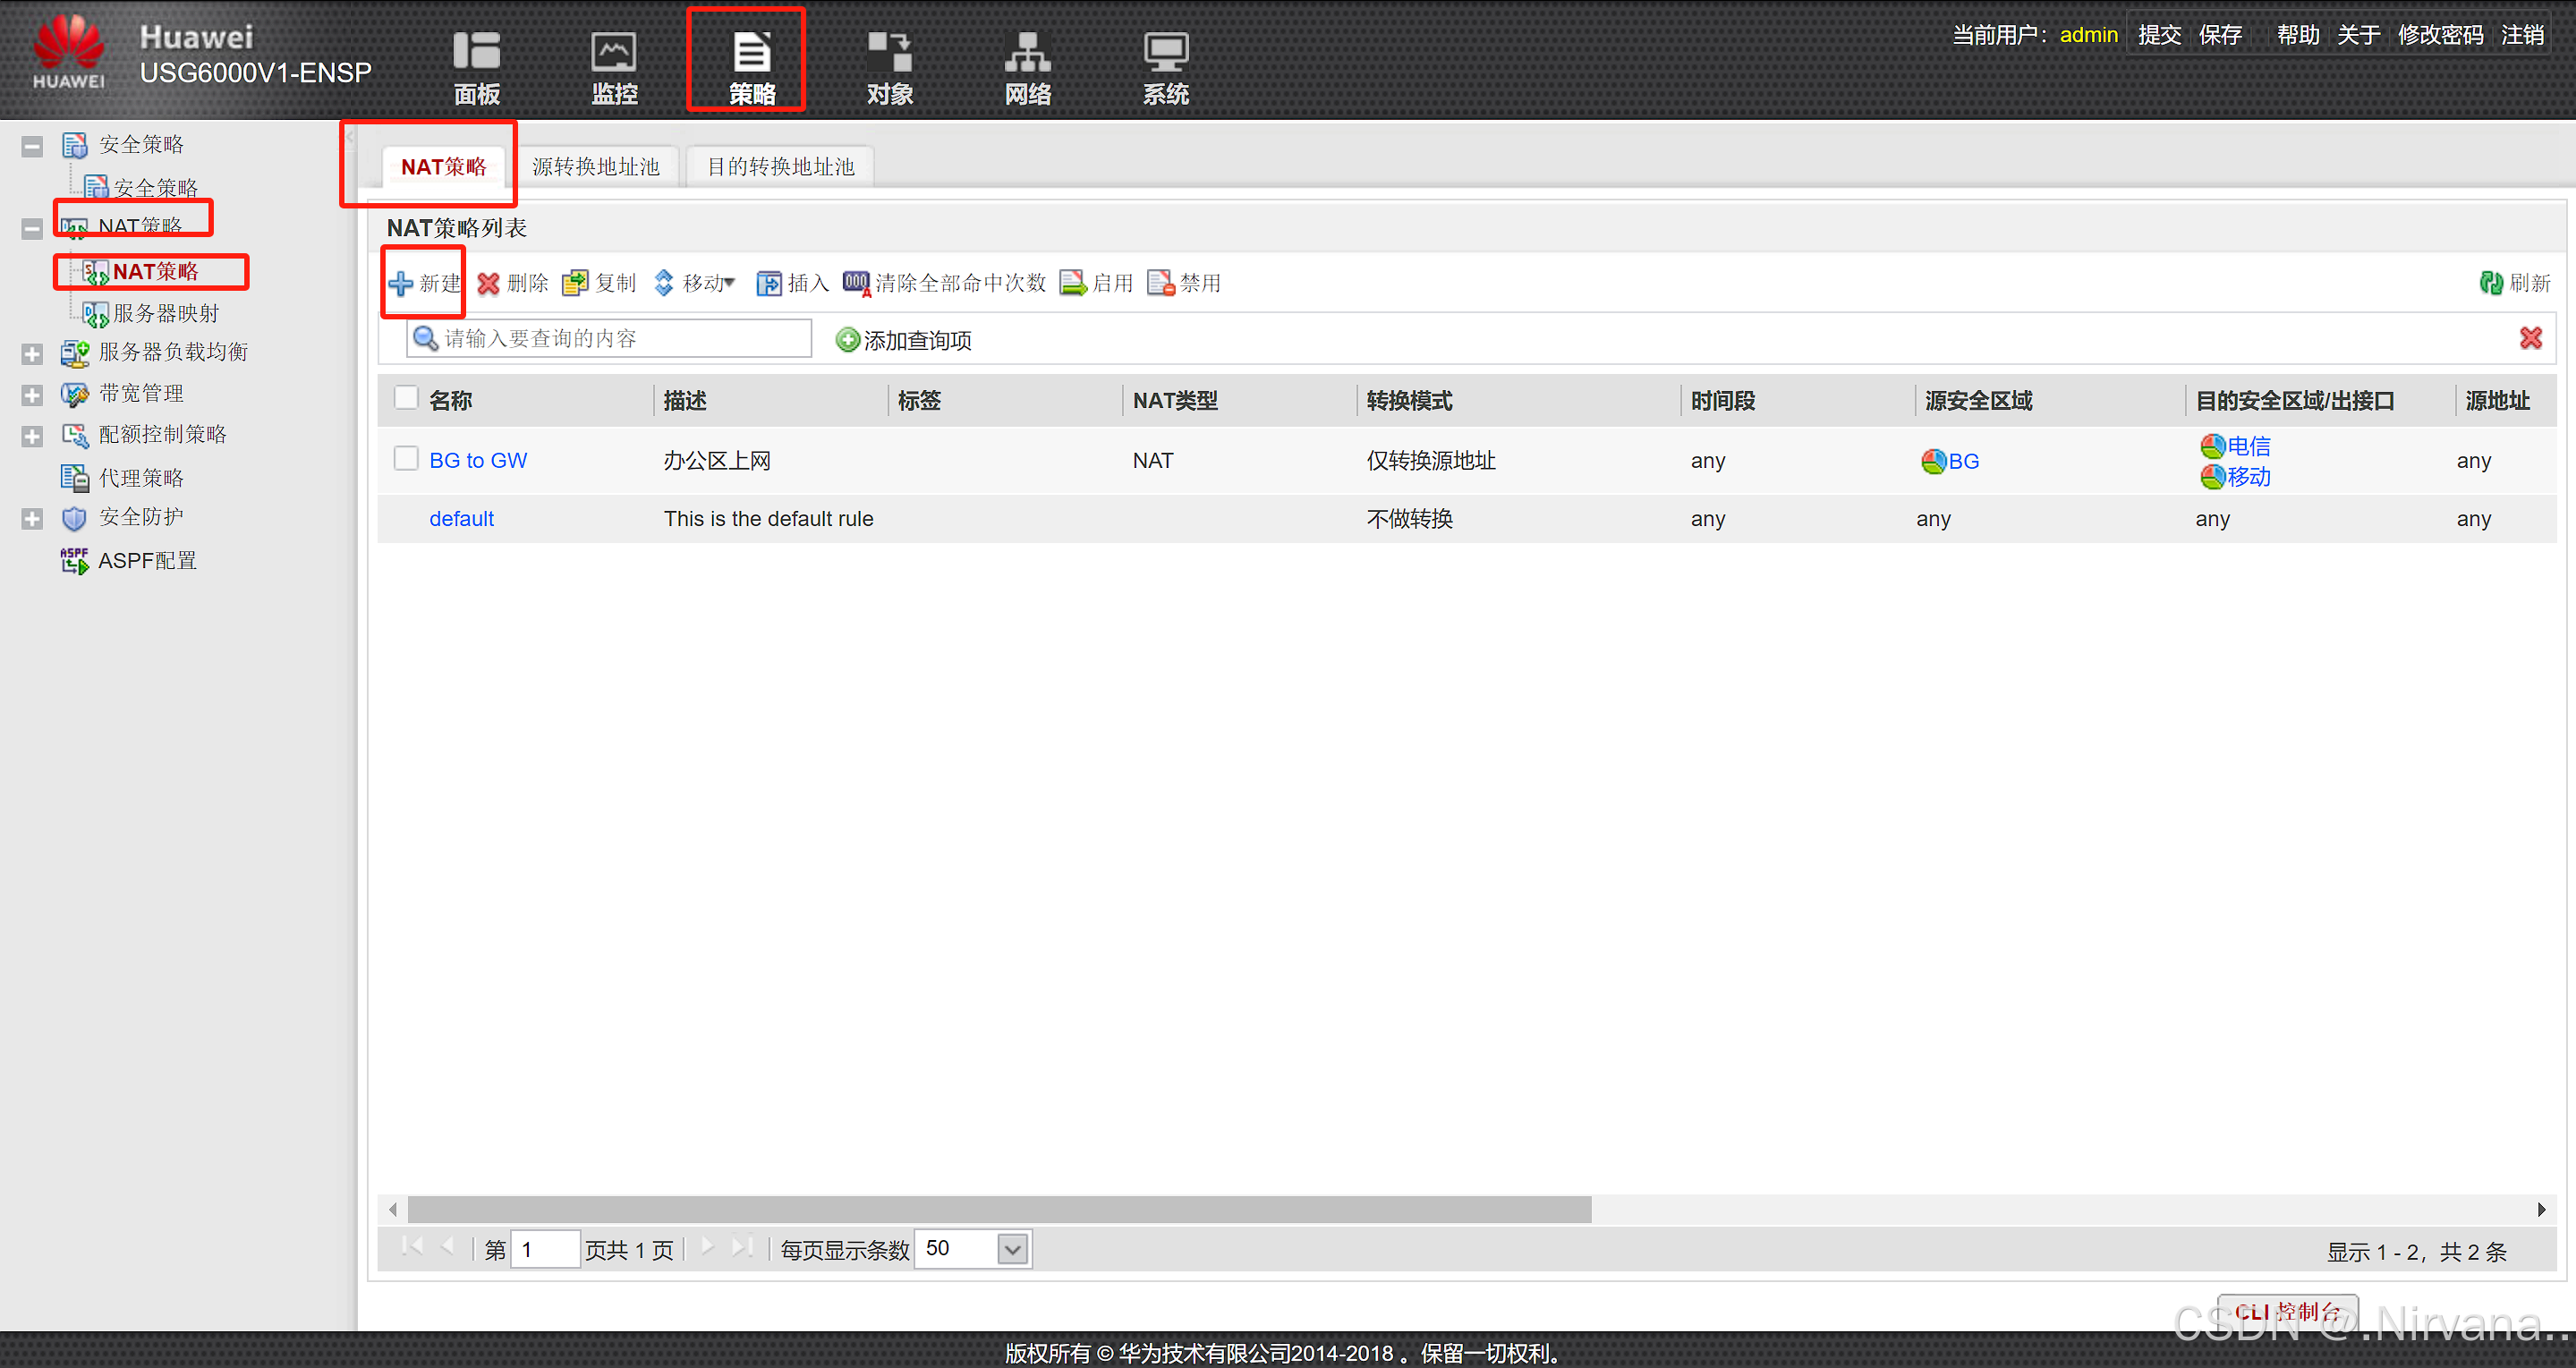The image size is (2576, 1368).
Task: Click the red X to clear query
Action: pos(2530,338)
